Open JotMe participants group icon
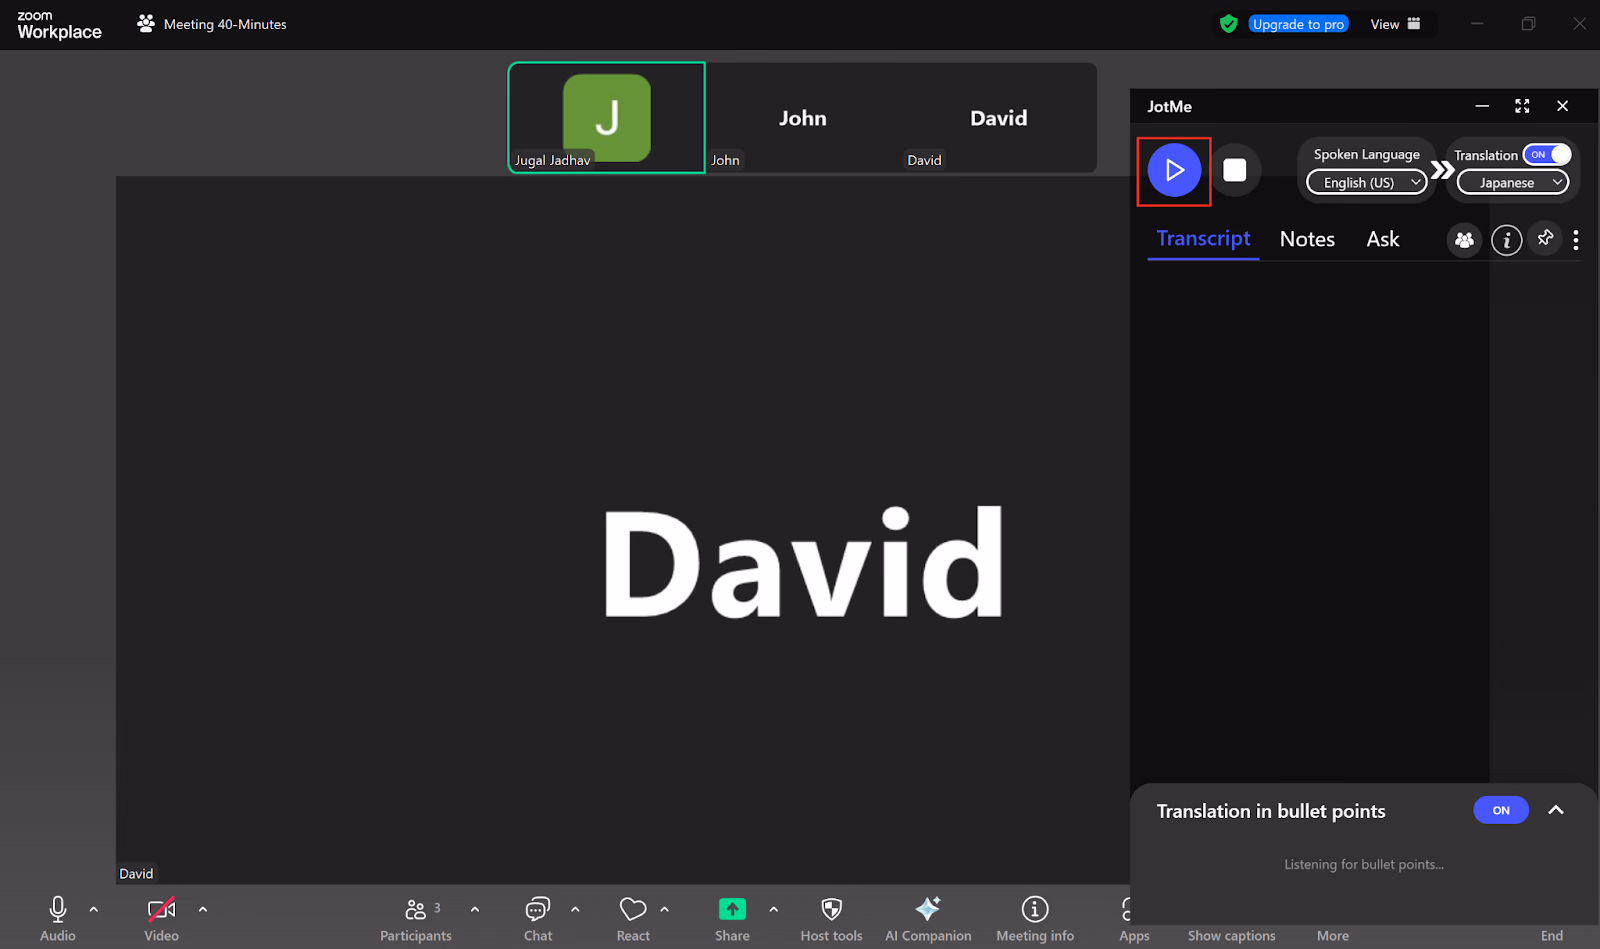This screenshot has width=1600, height=949. point(1464,240)
